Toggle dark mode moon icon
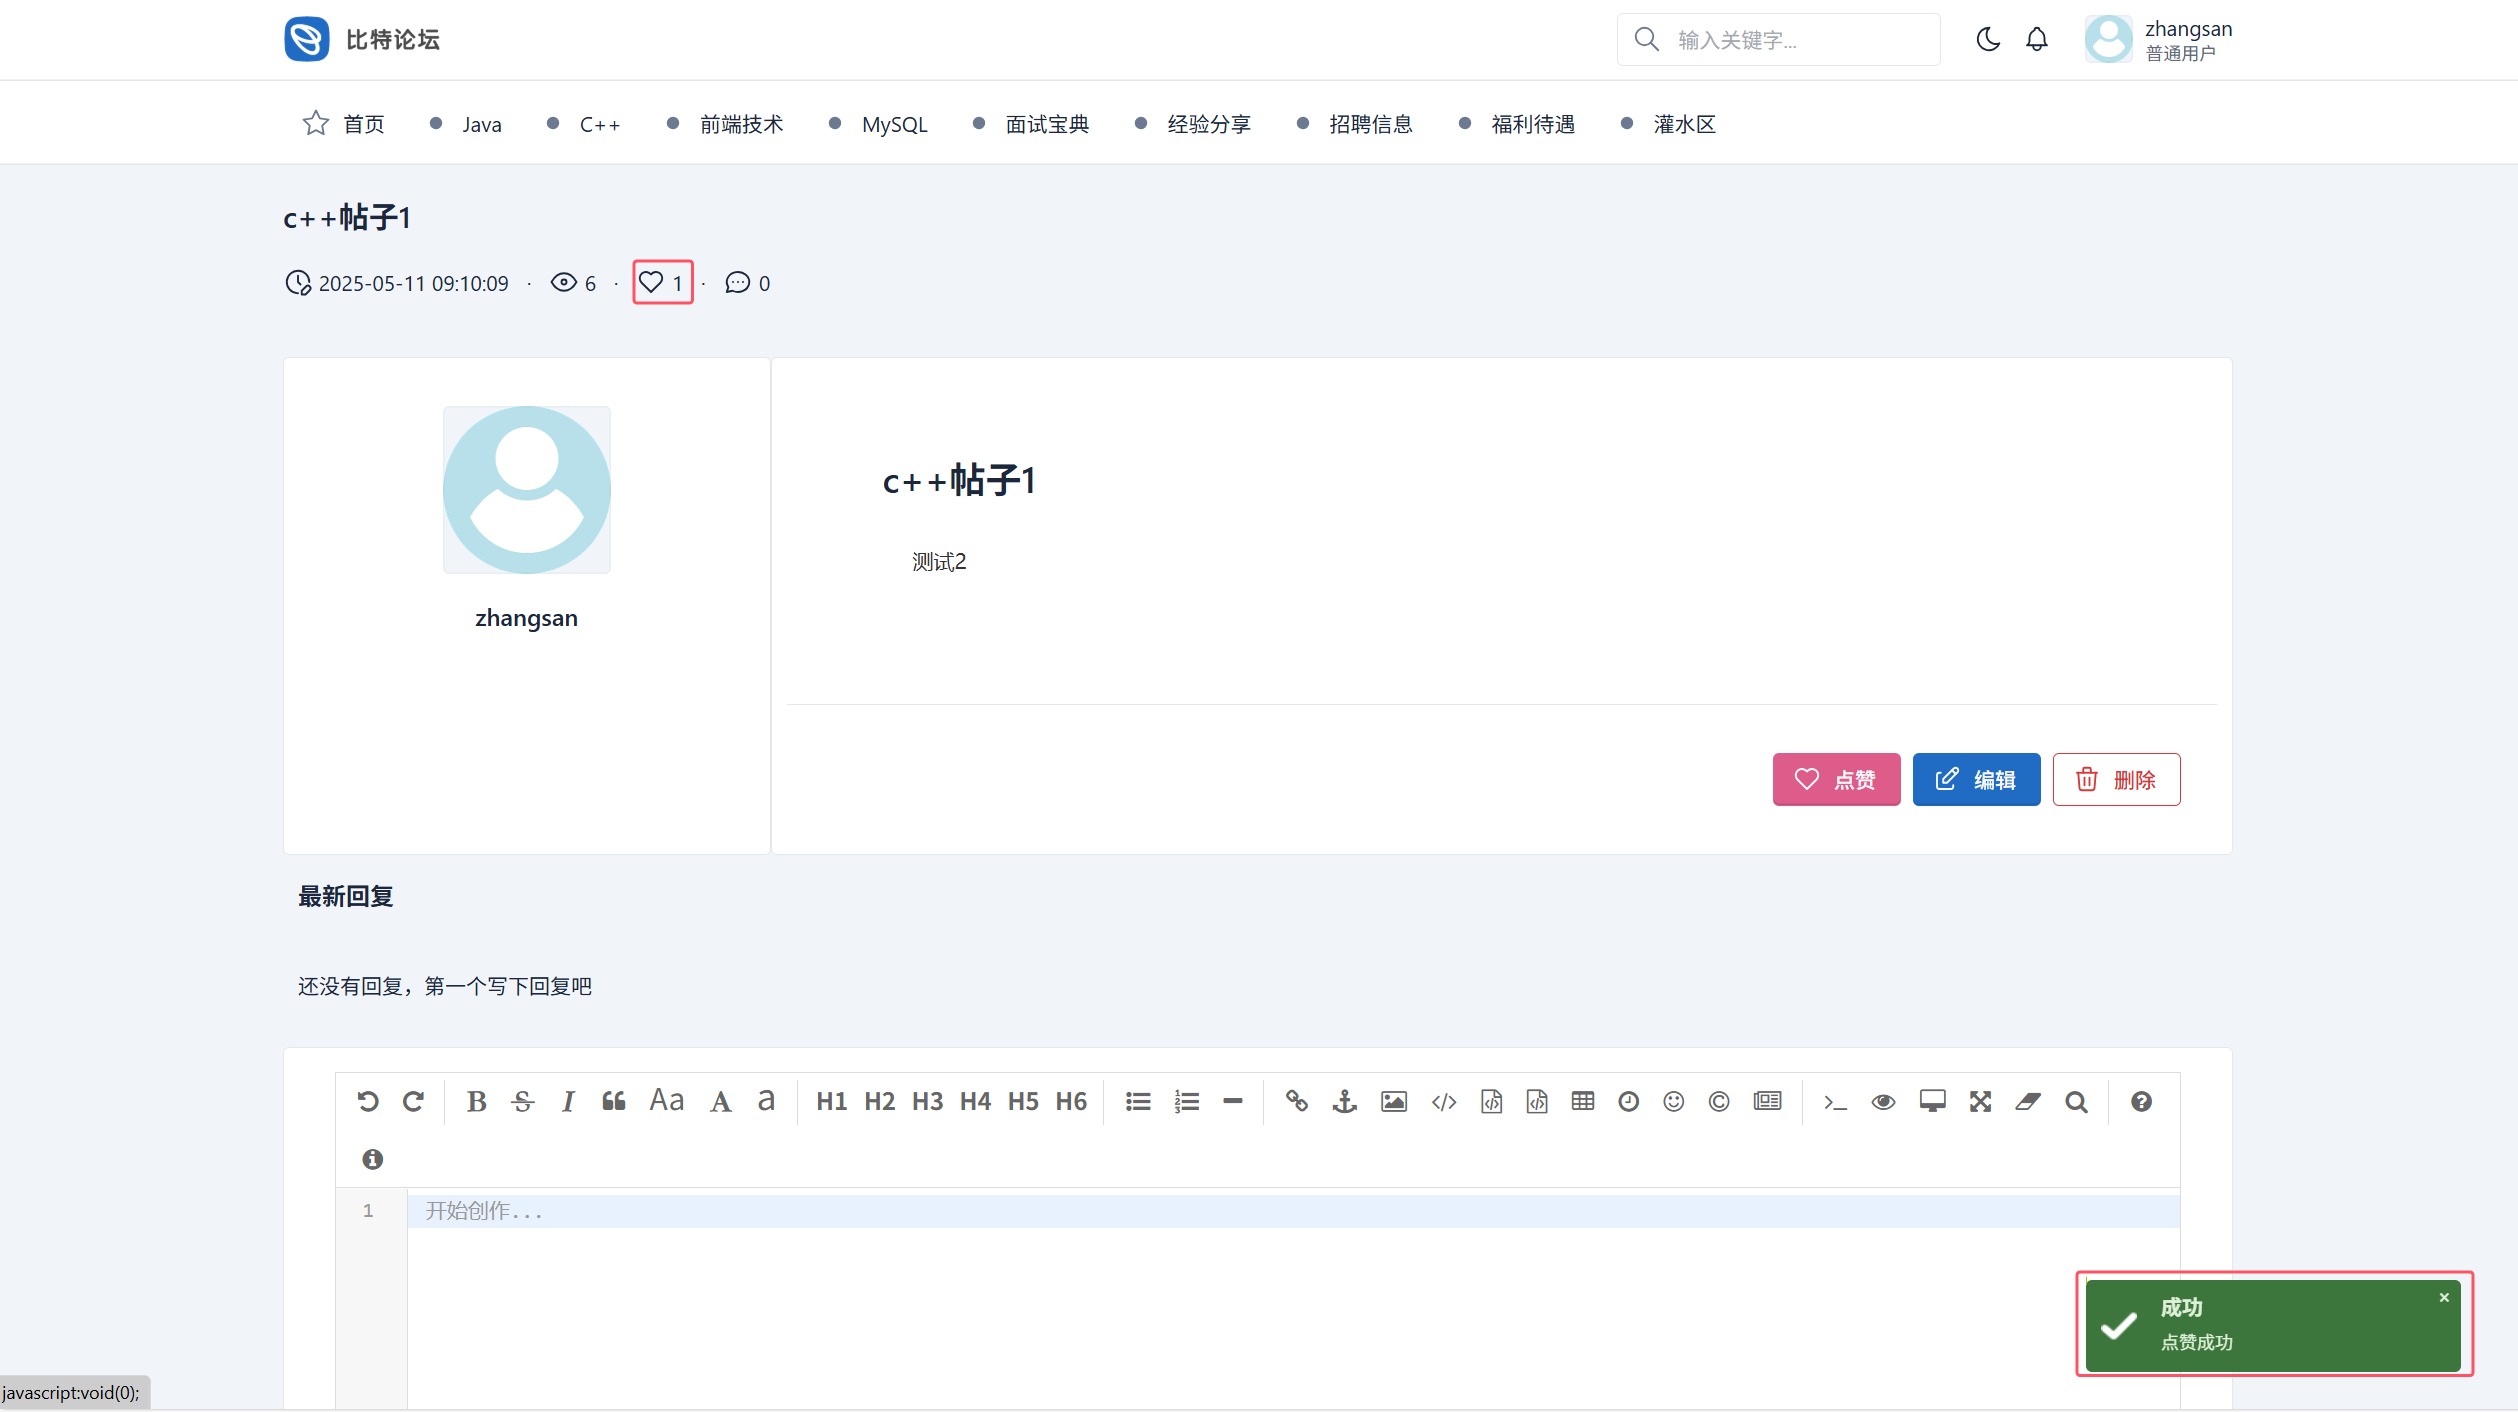 (1988, 39)
